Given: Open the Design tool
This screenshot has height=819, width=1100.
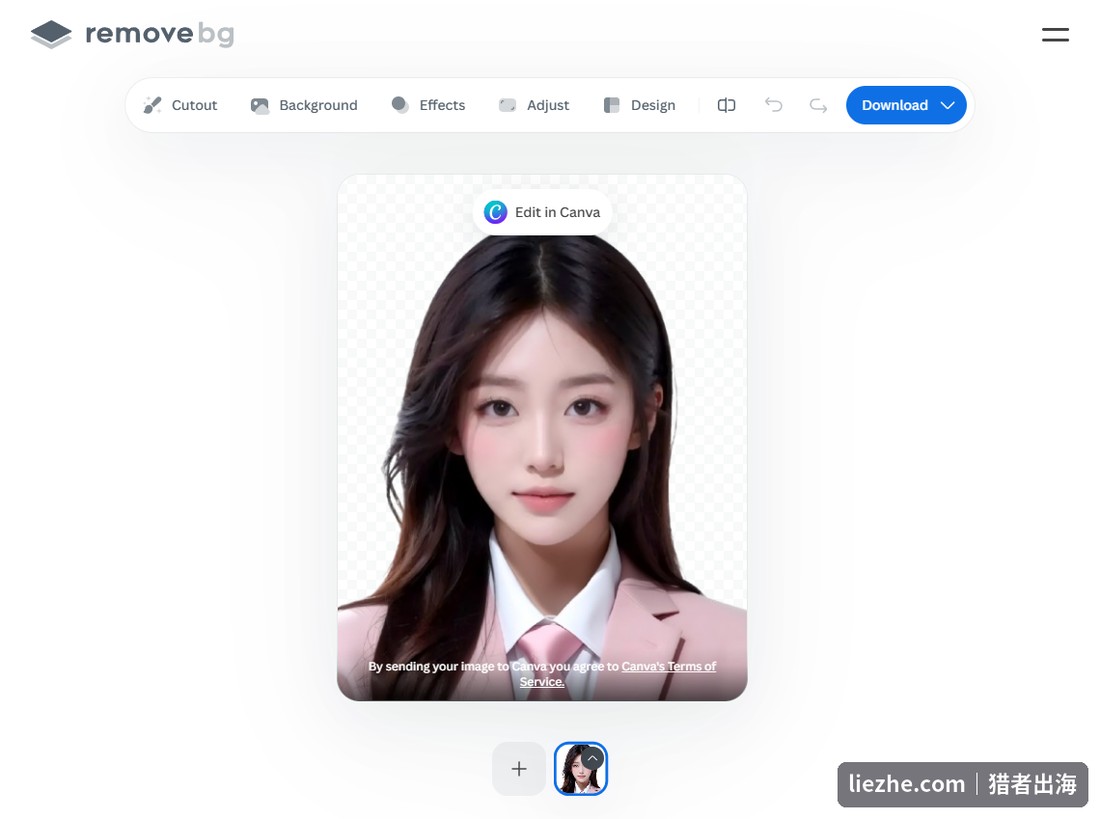Looking at the screenshot, I should pos(639,105).
